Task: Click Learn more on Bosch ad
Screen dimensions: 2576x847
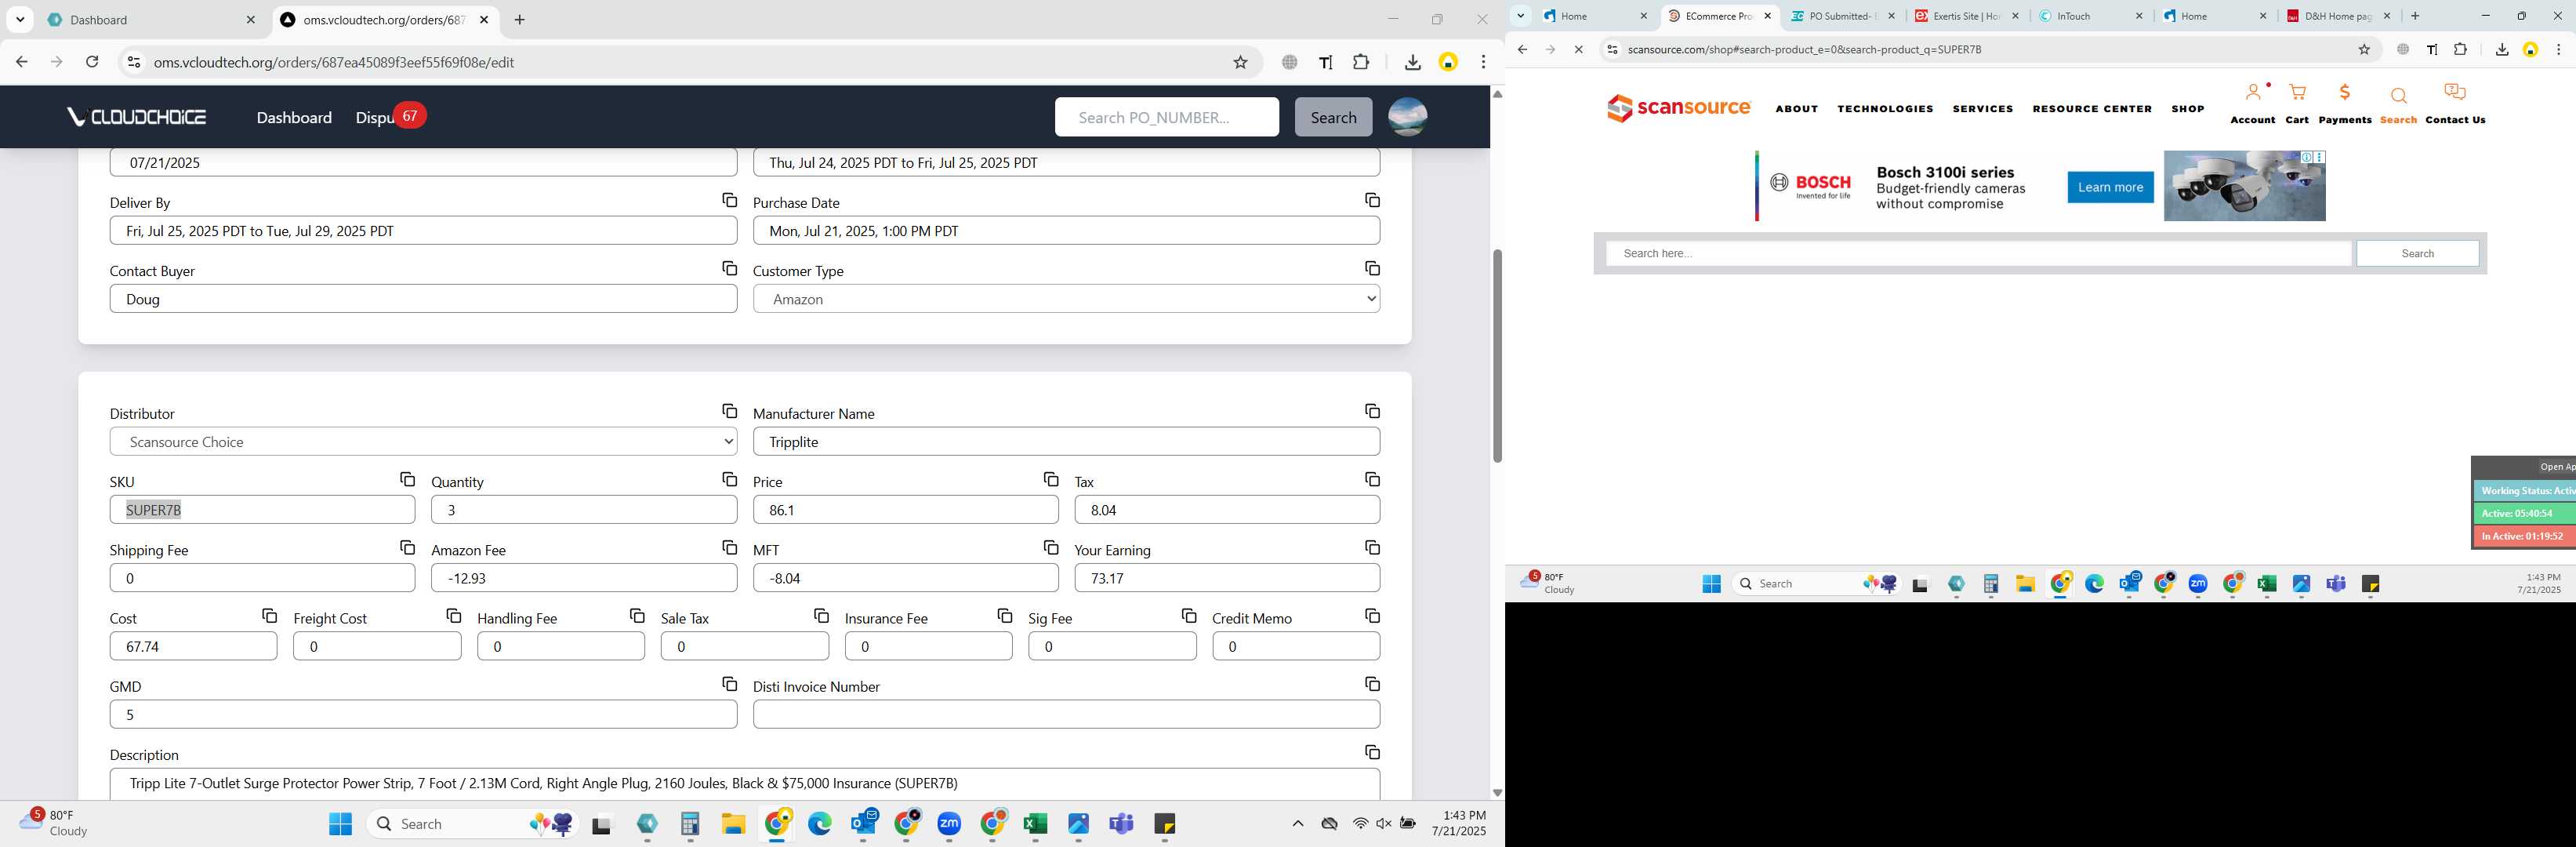Action: pyautogui.click(x=2110, y=187)
